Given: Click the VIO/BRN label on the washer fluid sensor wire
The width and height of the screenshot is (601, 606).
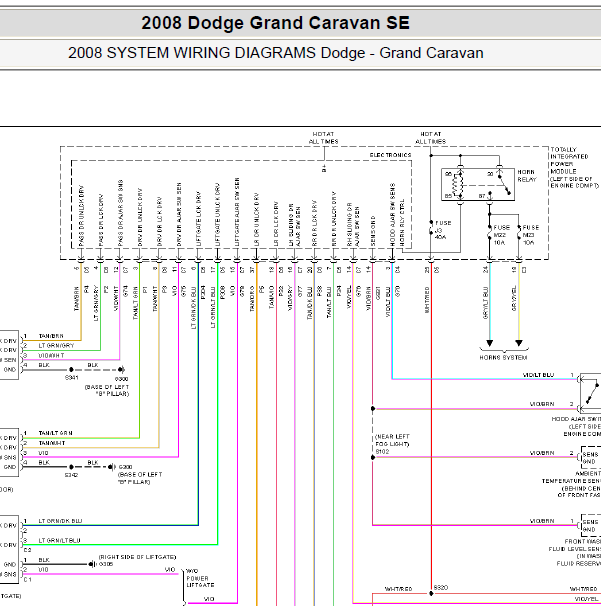Looking at the screenshot, I should pyautogui.click(x=542, y=521).
